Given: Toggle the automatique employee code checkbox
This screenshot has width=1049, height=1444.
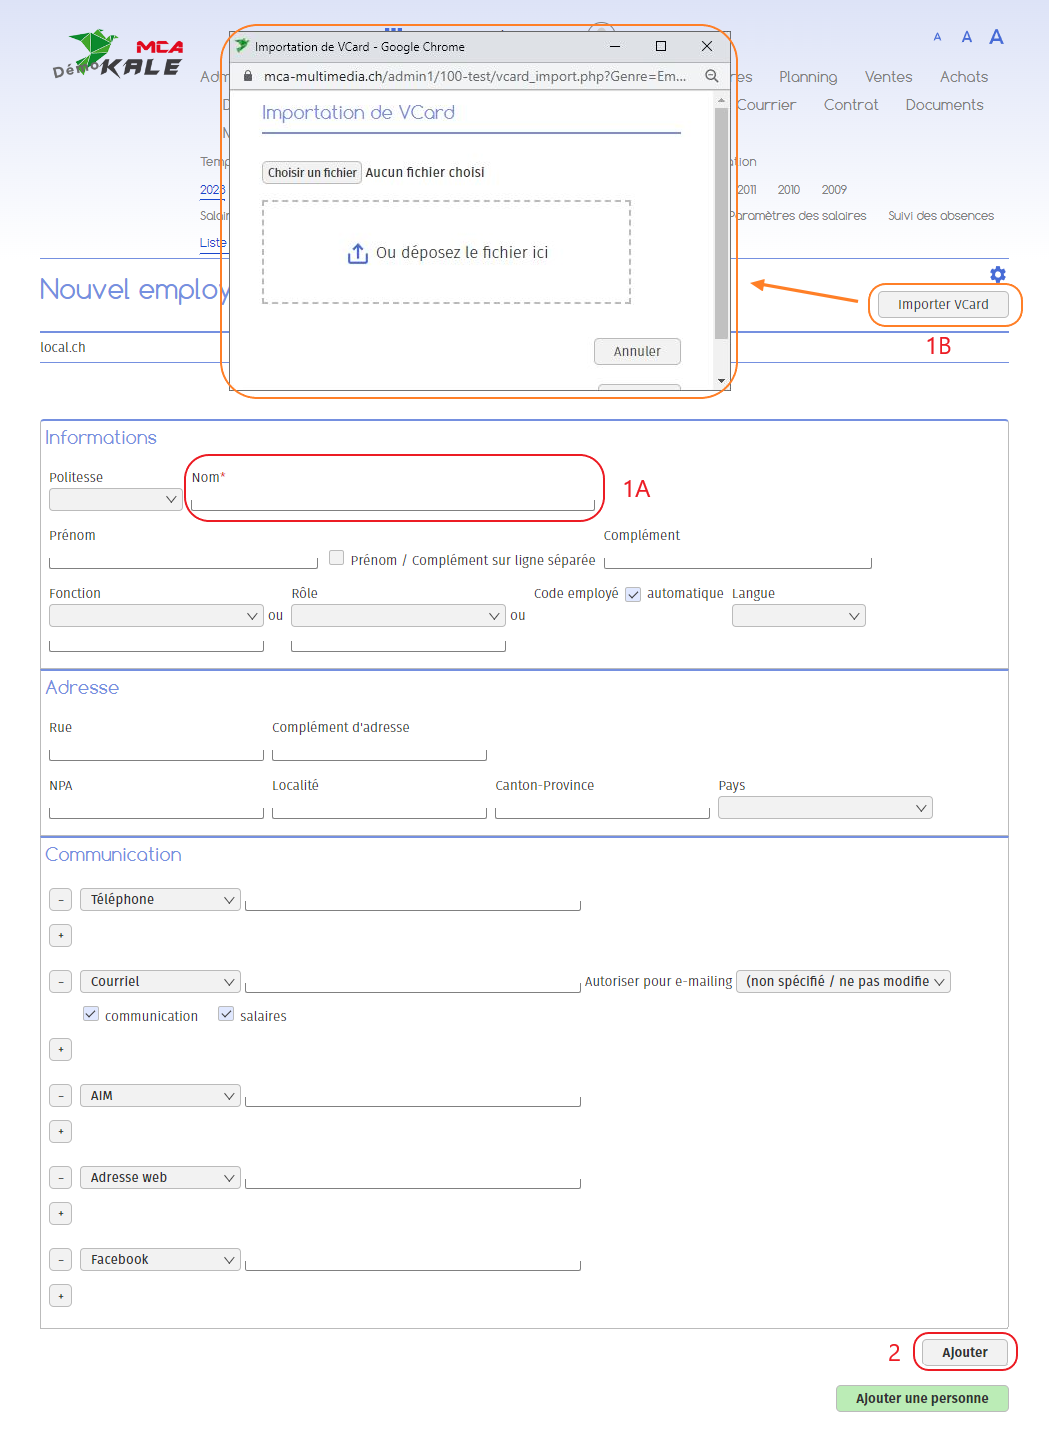Looking at the screenshot, I should [633, 594].
